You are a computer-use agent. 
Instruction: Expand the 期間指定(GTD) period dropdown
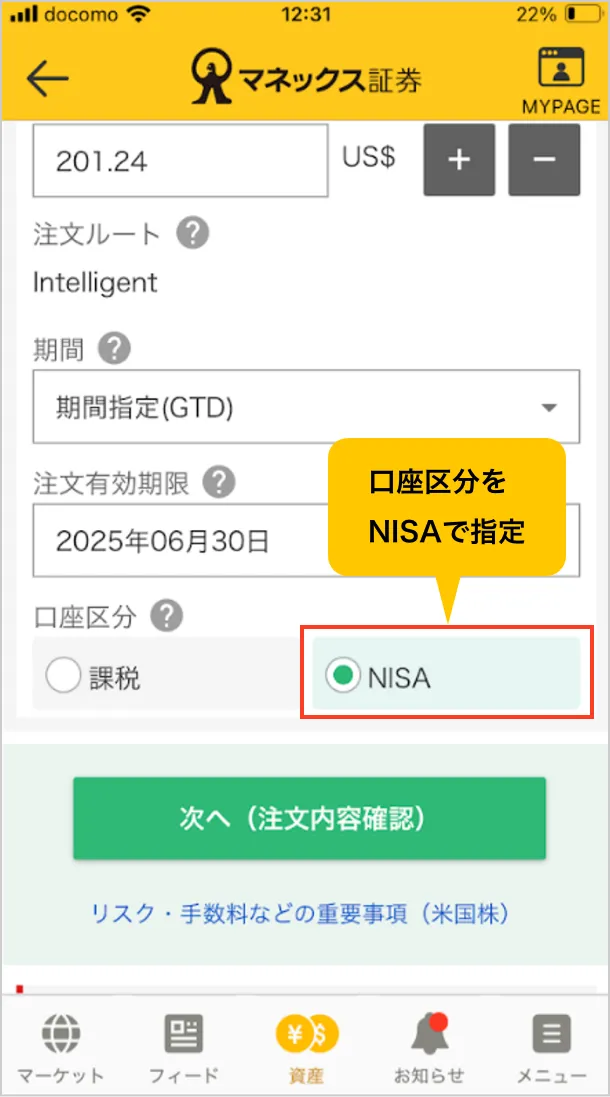[x=306, y=407]
